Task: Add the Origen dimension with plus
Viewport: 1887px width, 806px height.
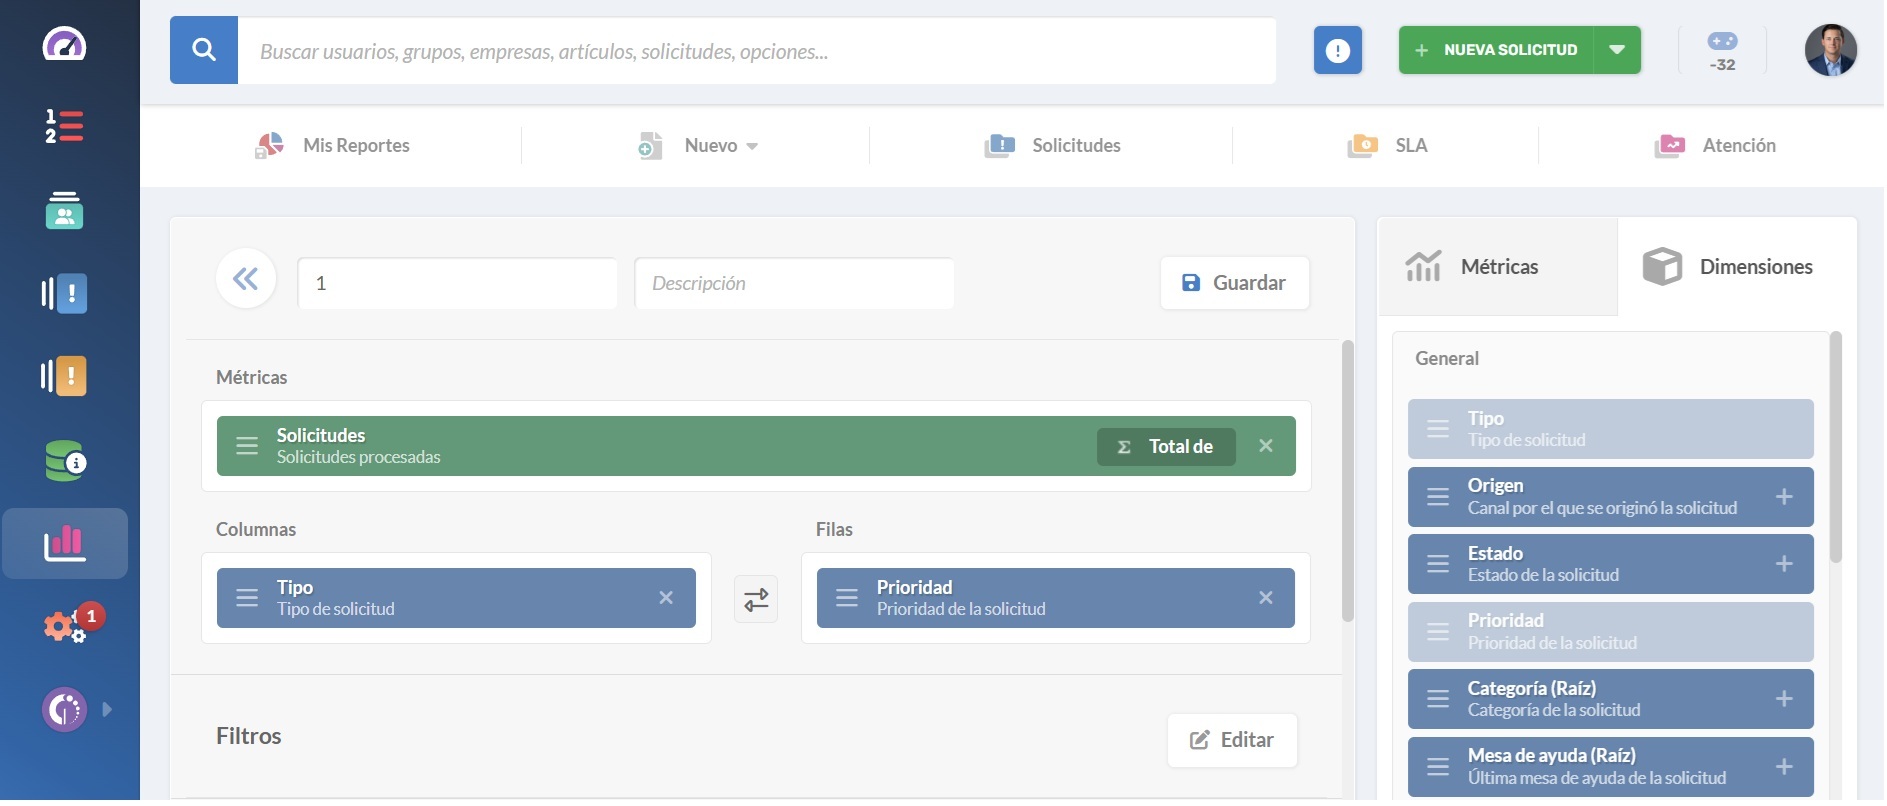Action: [x=1784, y=497]
